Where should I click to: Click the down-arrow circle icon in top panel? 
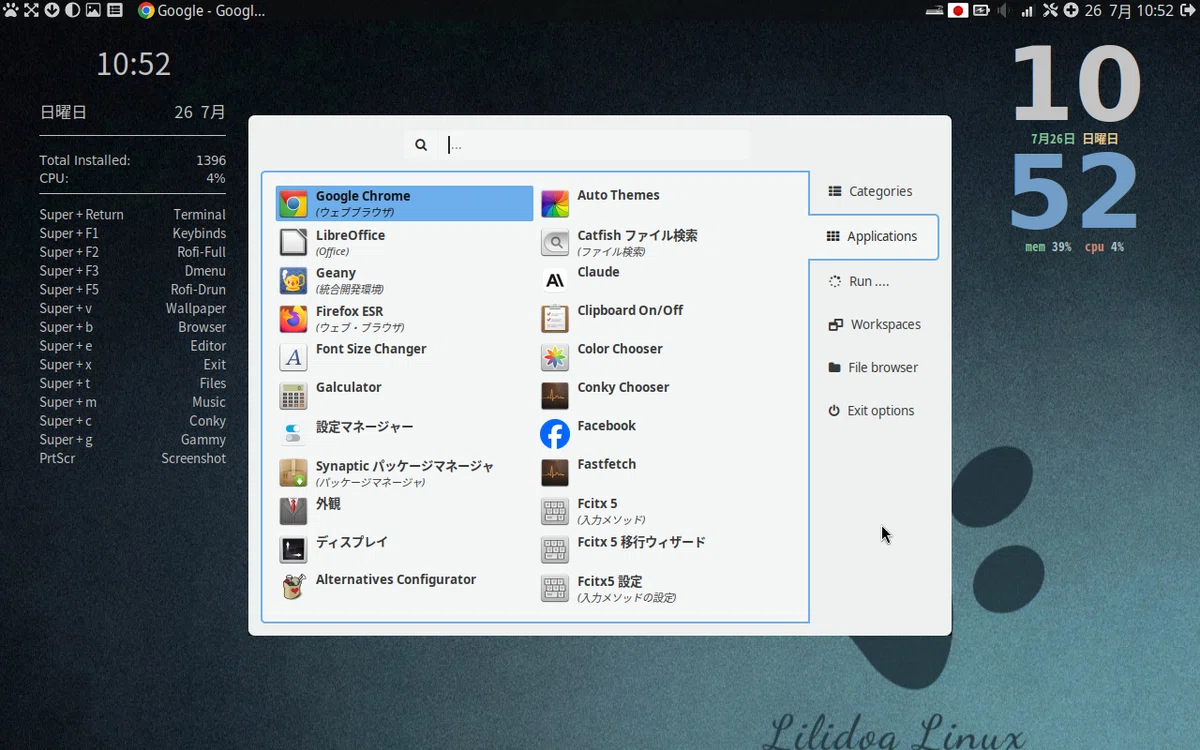[x=52, y=11]
